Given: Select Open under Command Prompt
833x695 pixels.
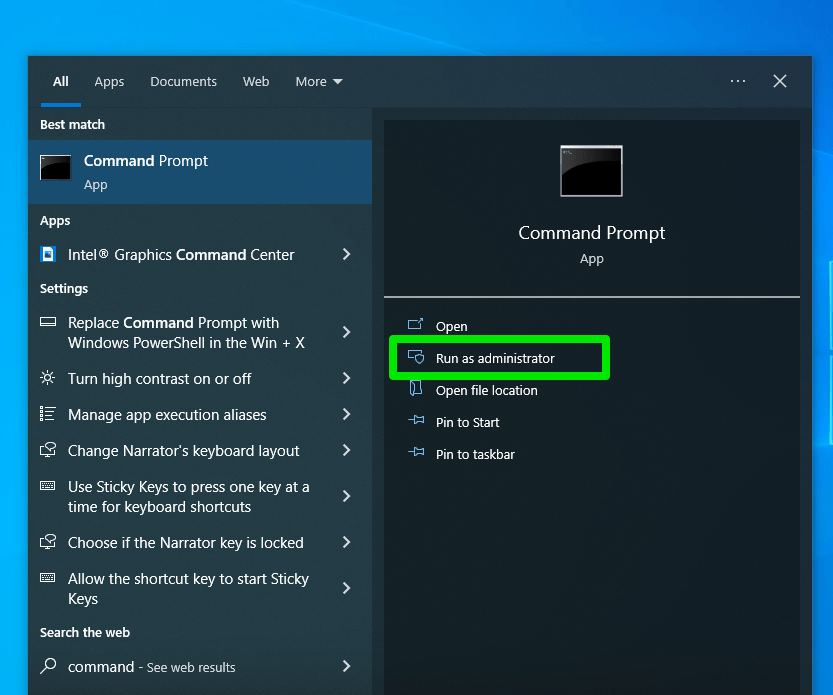Looking at the screenshot, I should 451,326.
